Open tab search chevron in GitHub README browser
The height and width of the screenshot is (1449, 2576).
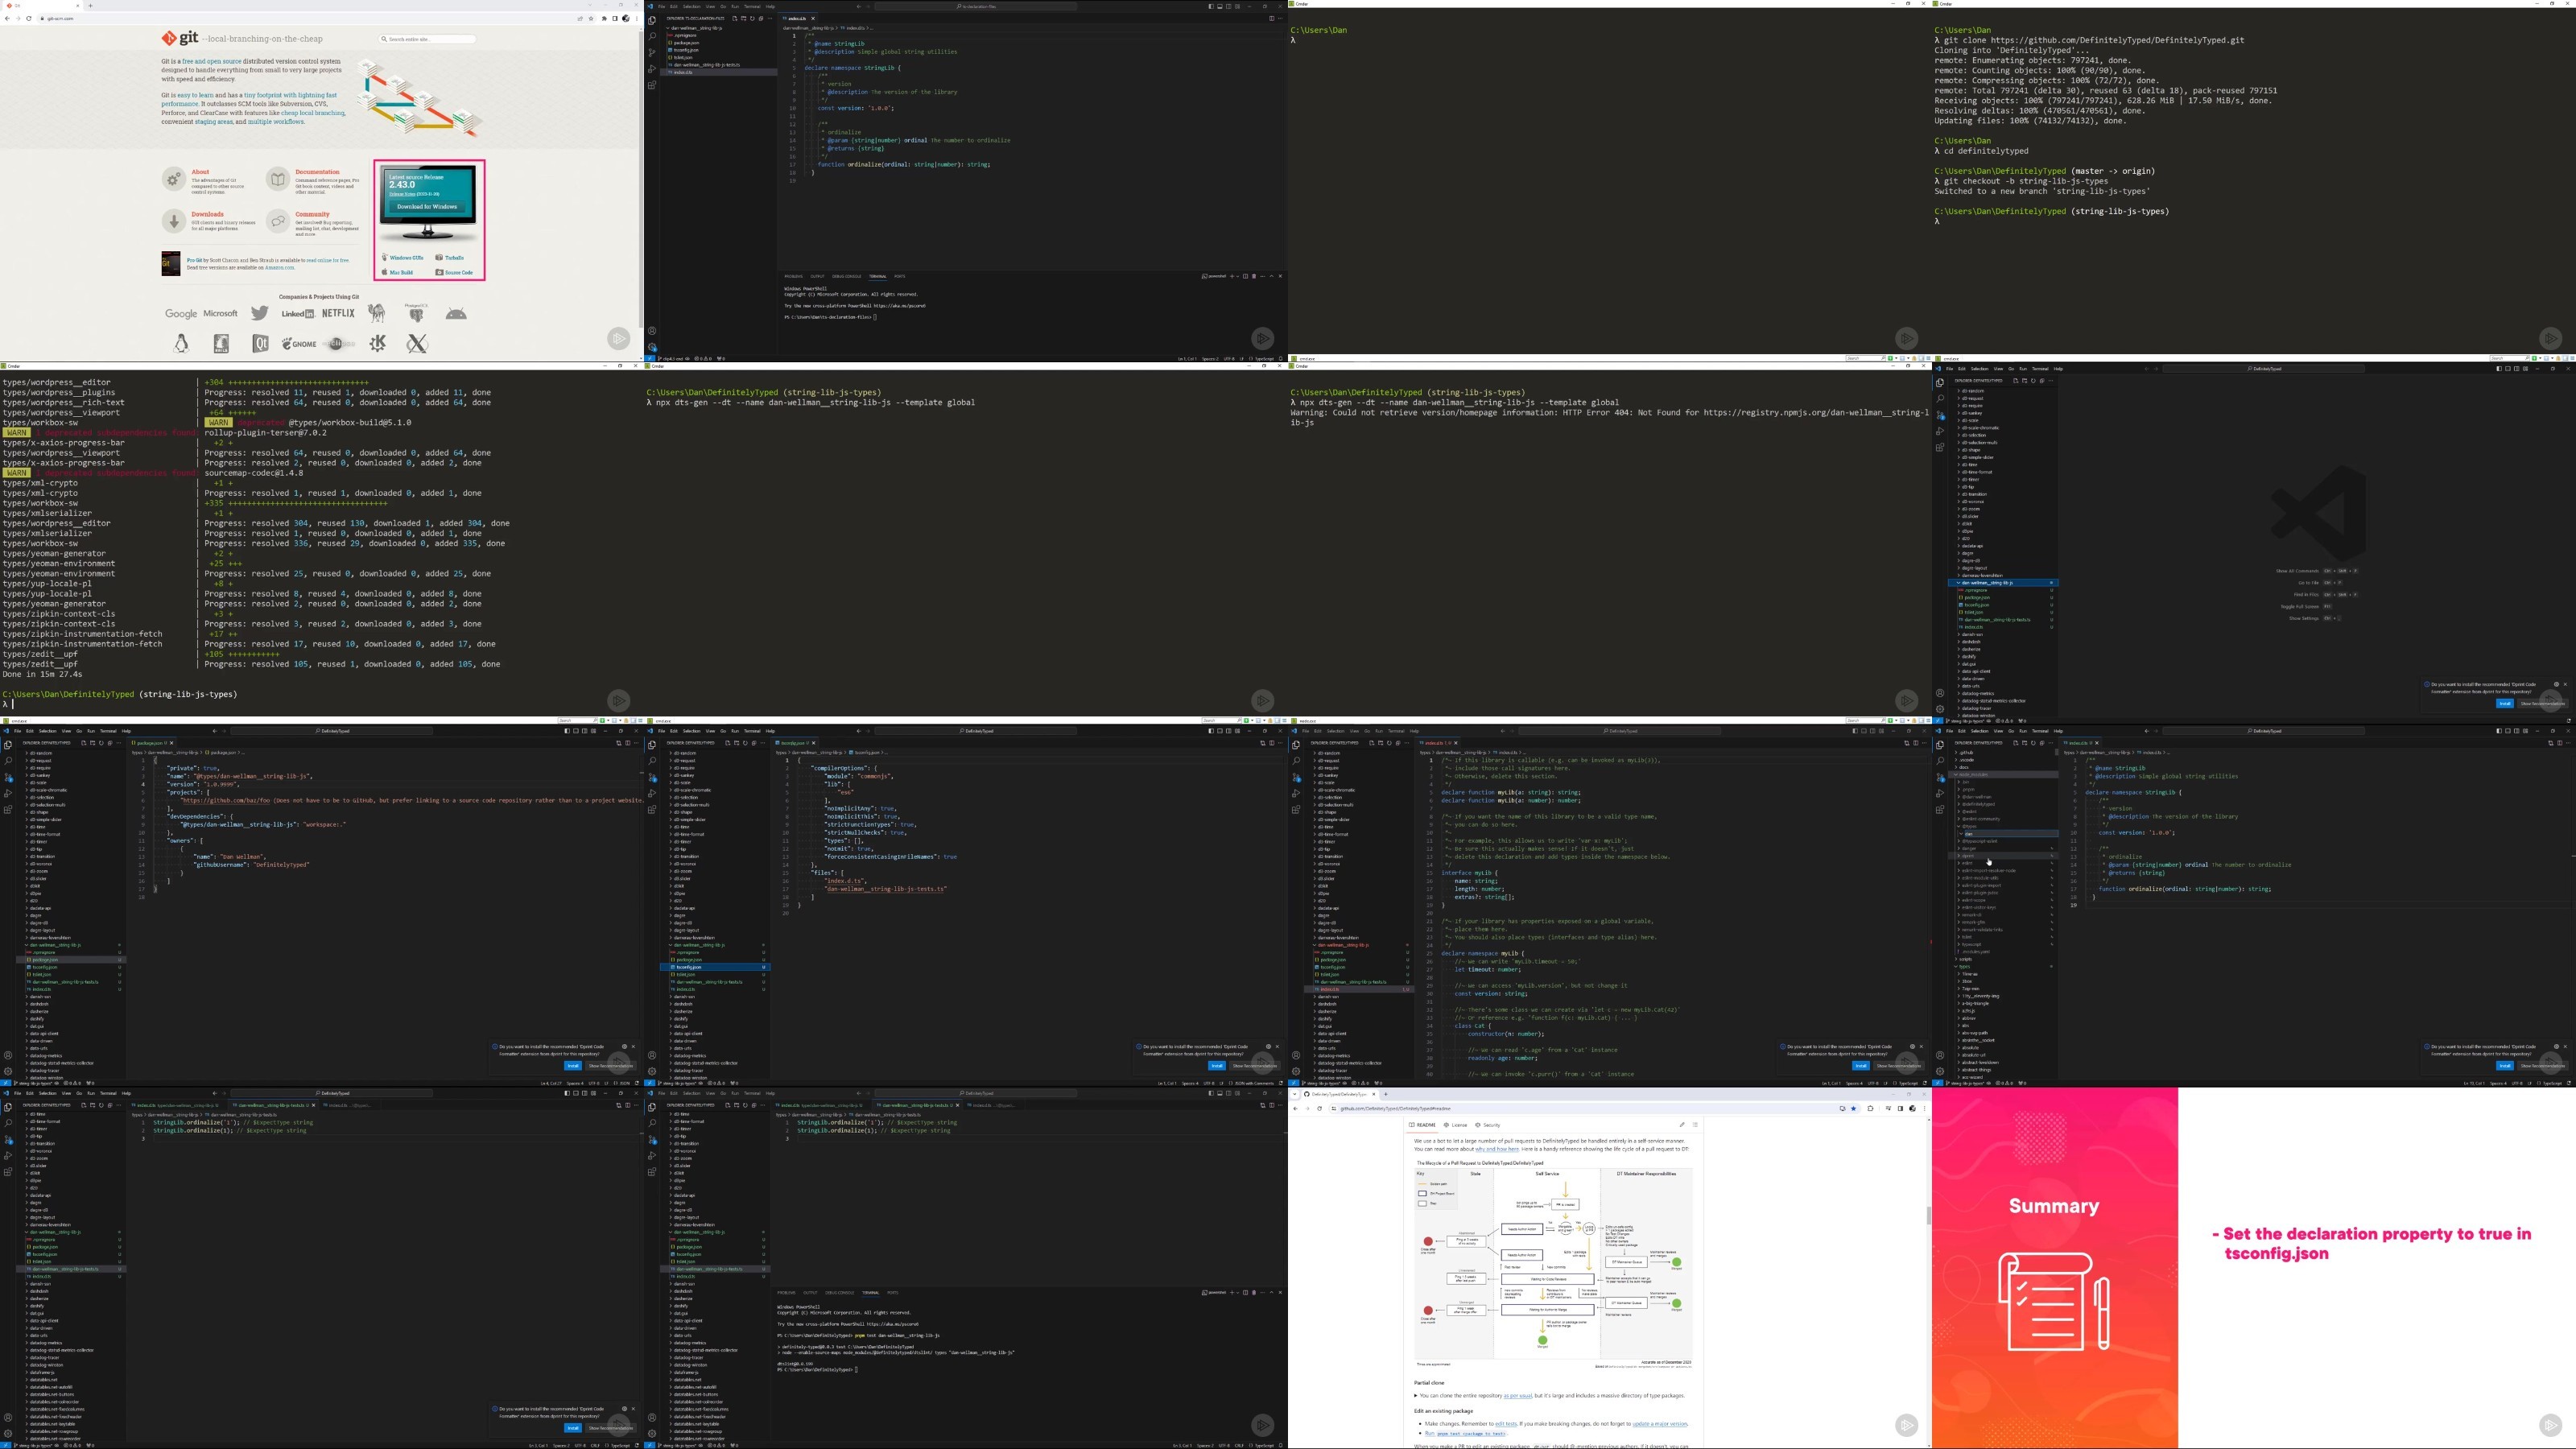[1295, 1094]
